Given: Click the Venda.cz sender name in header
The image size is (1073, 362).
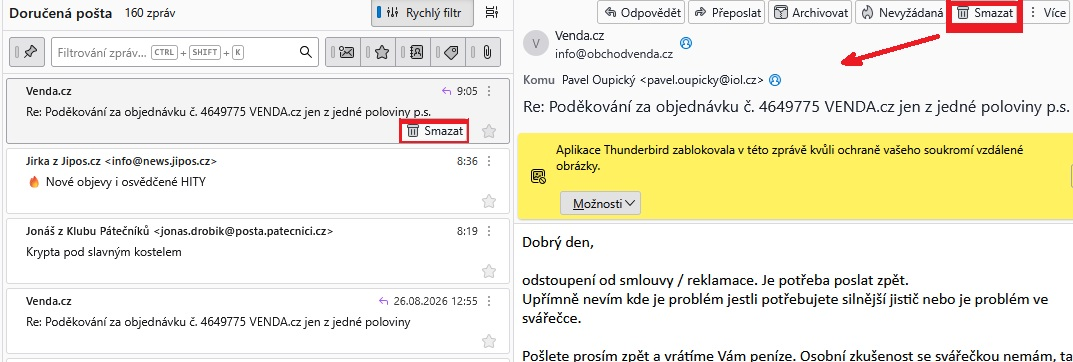Looking at the screenshot, I should 580,35.
